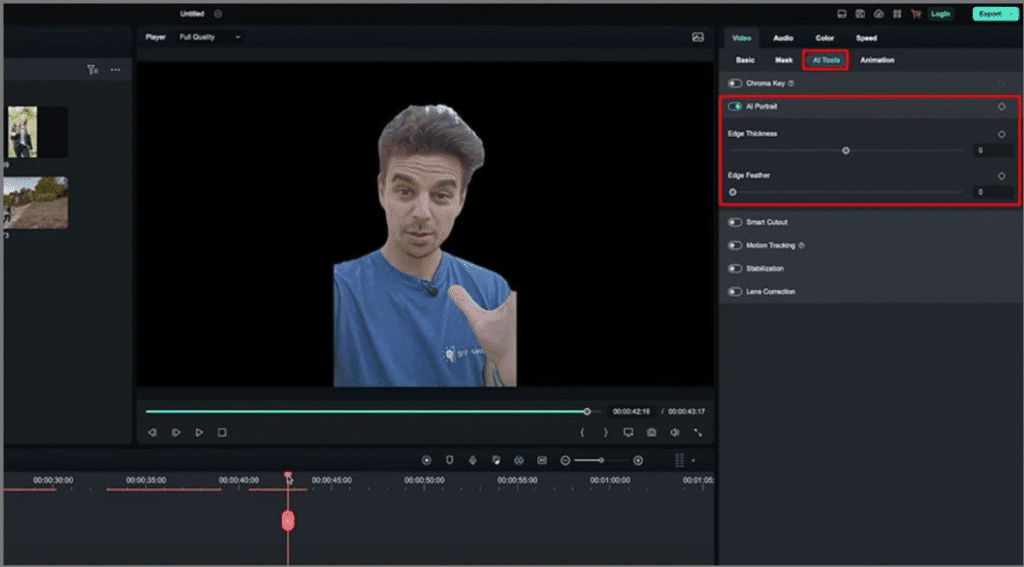Click the snapshot image icon in player header
This screenshot has width=1024, height=567.
697,37
